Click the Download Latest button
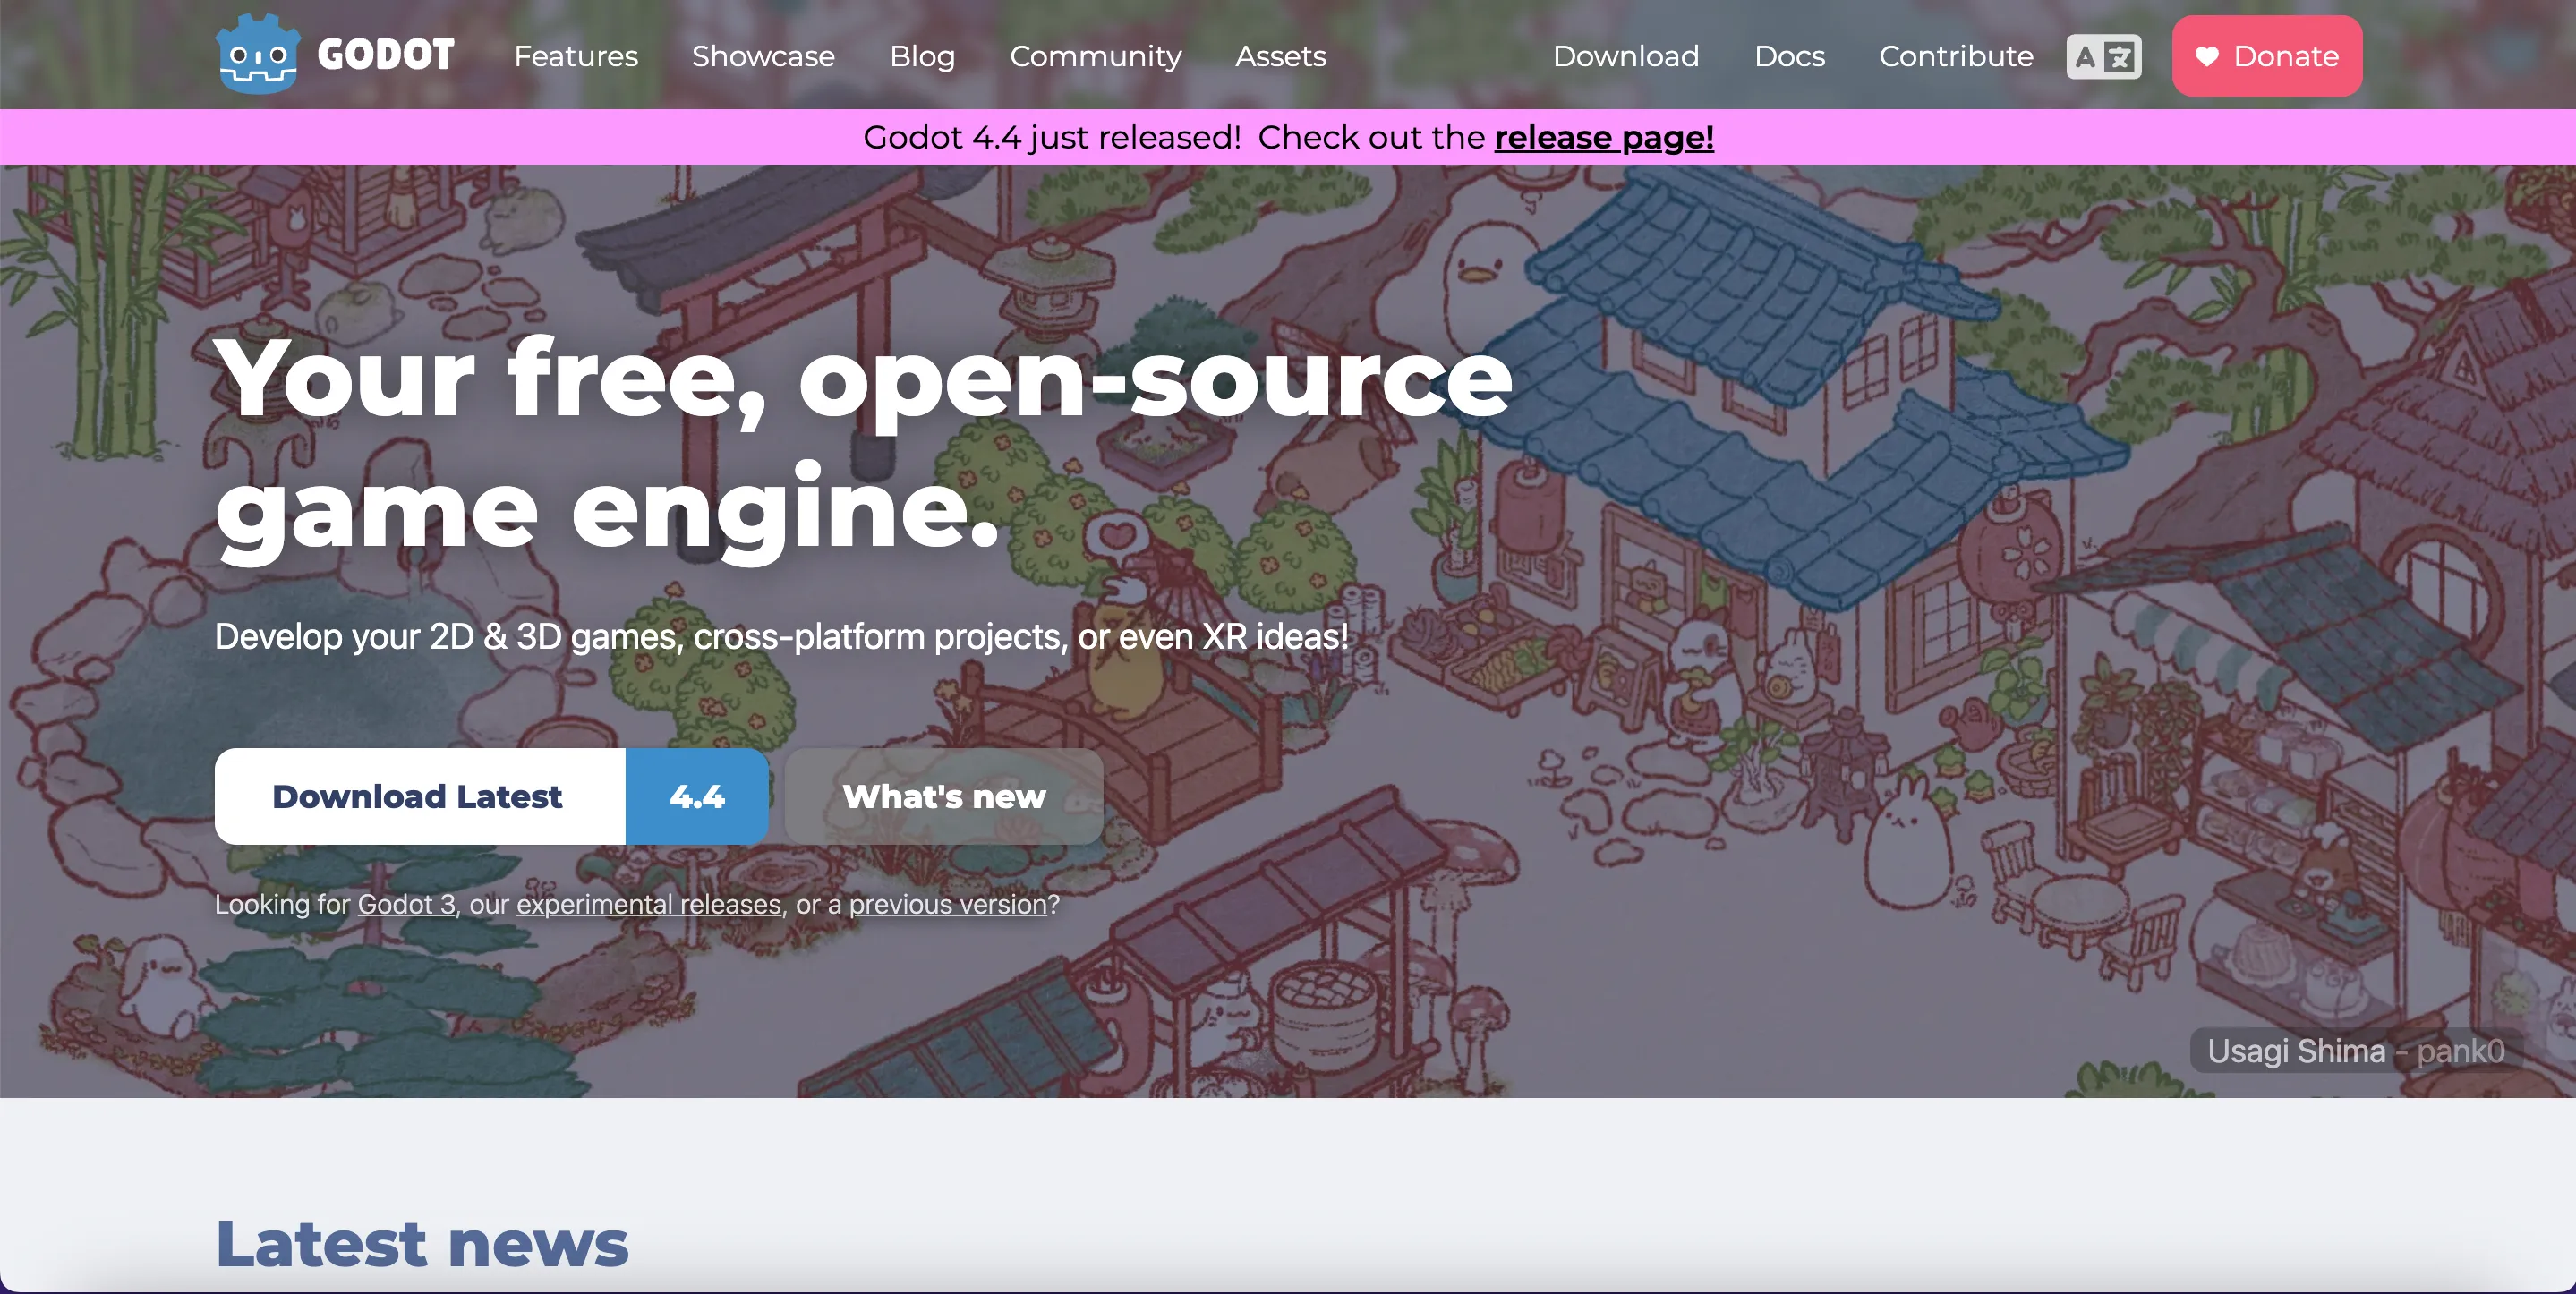2576x1294 pixels. (420, 796)
